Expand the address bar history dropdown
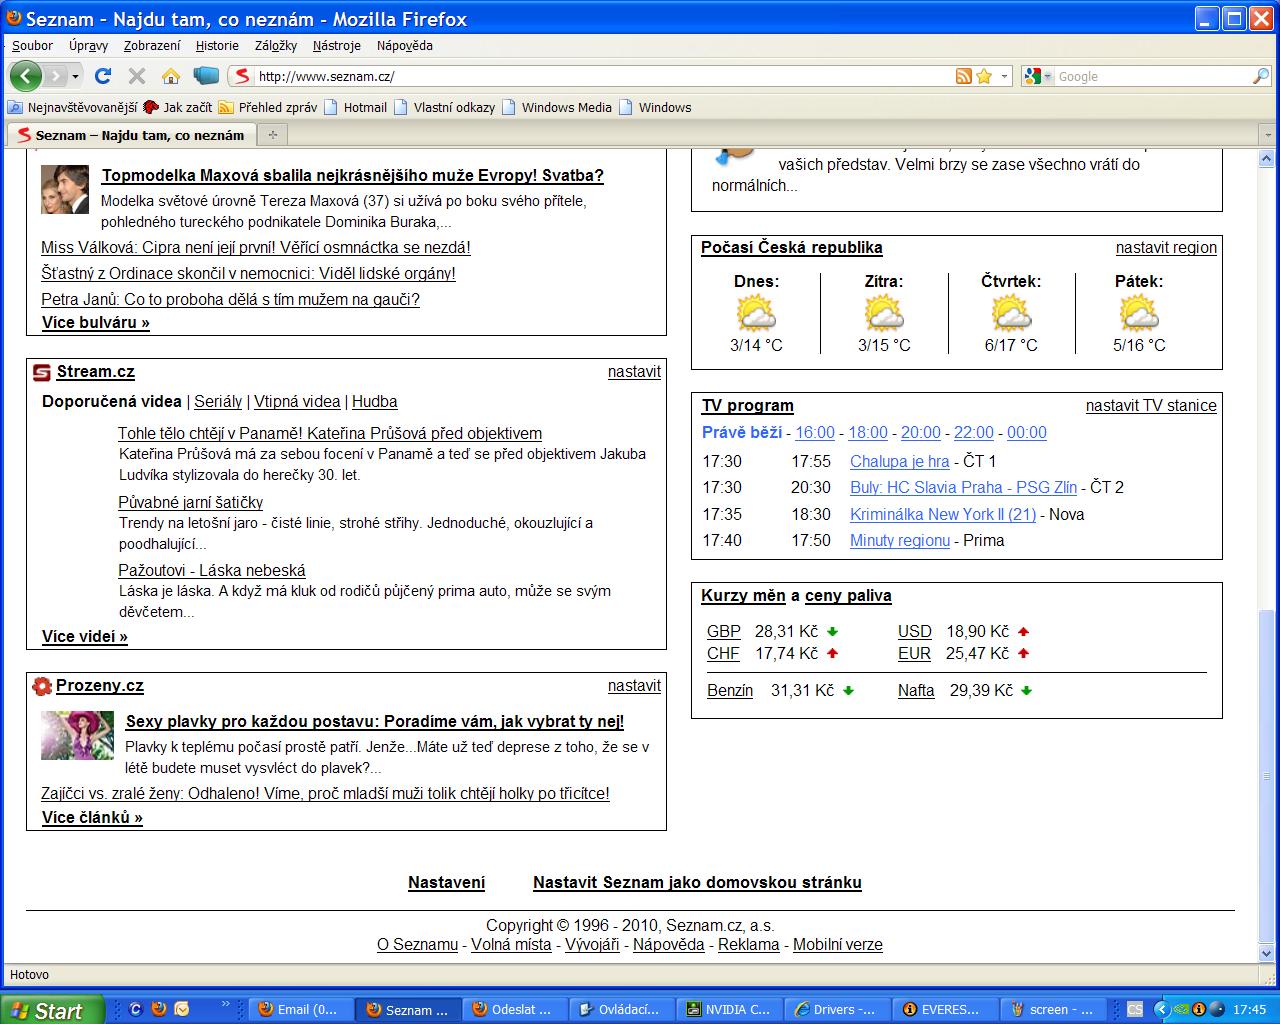Viewport: 1280px width, 1024px height. click(x=1005, y=76)
